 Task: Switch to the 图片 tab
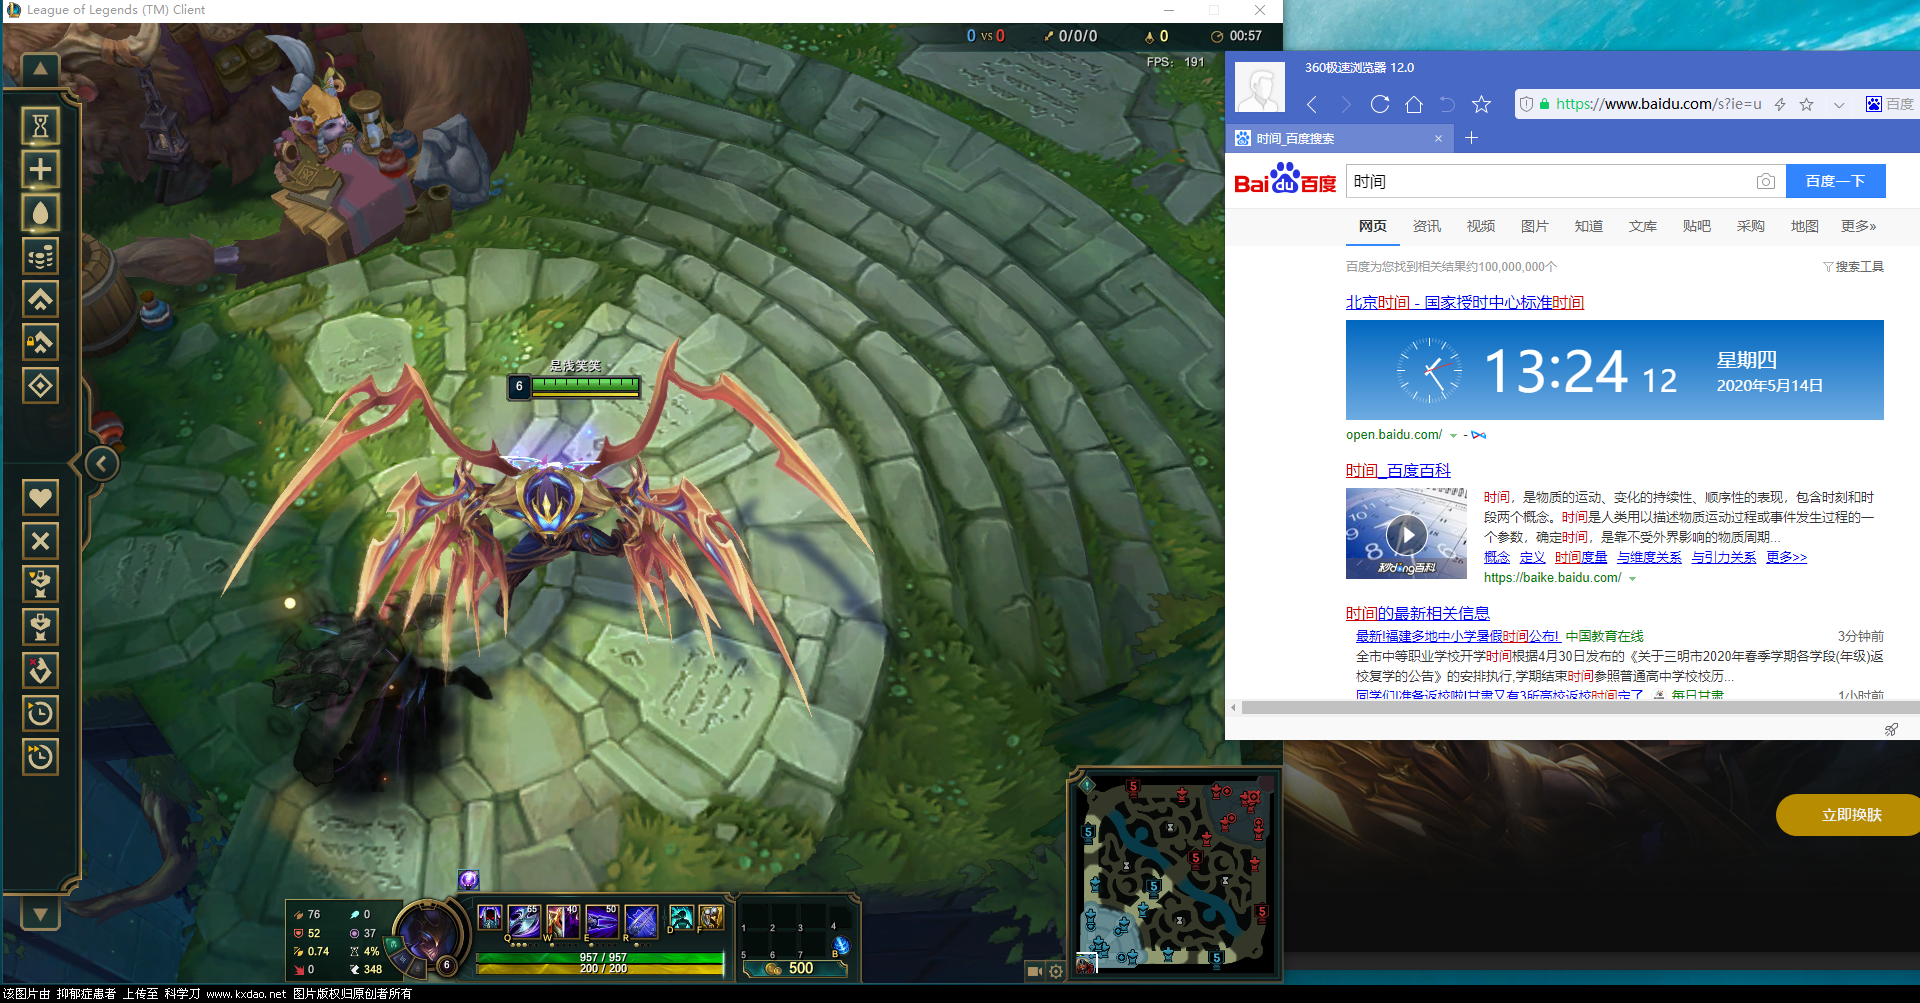(1534, 226)
